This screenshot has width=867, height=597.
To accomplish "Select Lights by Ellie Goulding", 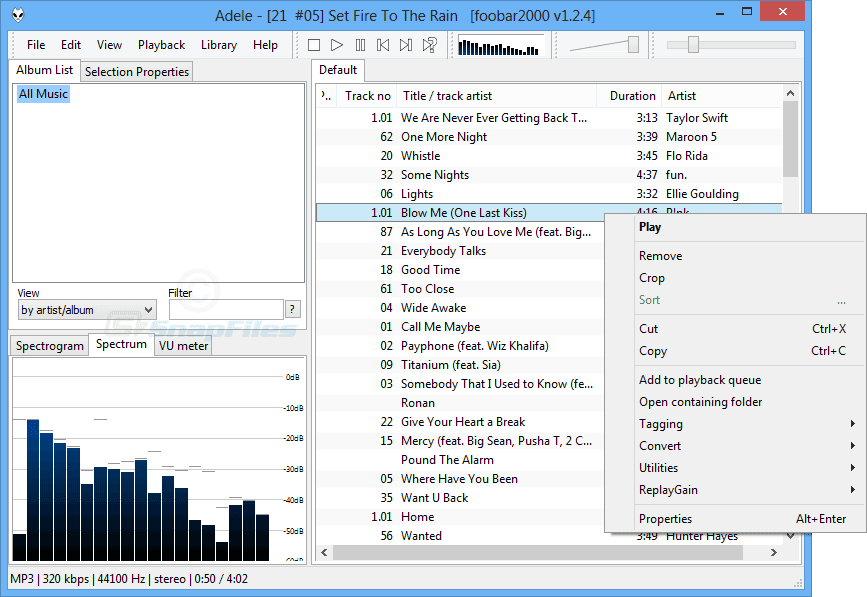I will (549, 194).
